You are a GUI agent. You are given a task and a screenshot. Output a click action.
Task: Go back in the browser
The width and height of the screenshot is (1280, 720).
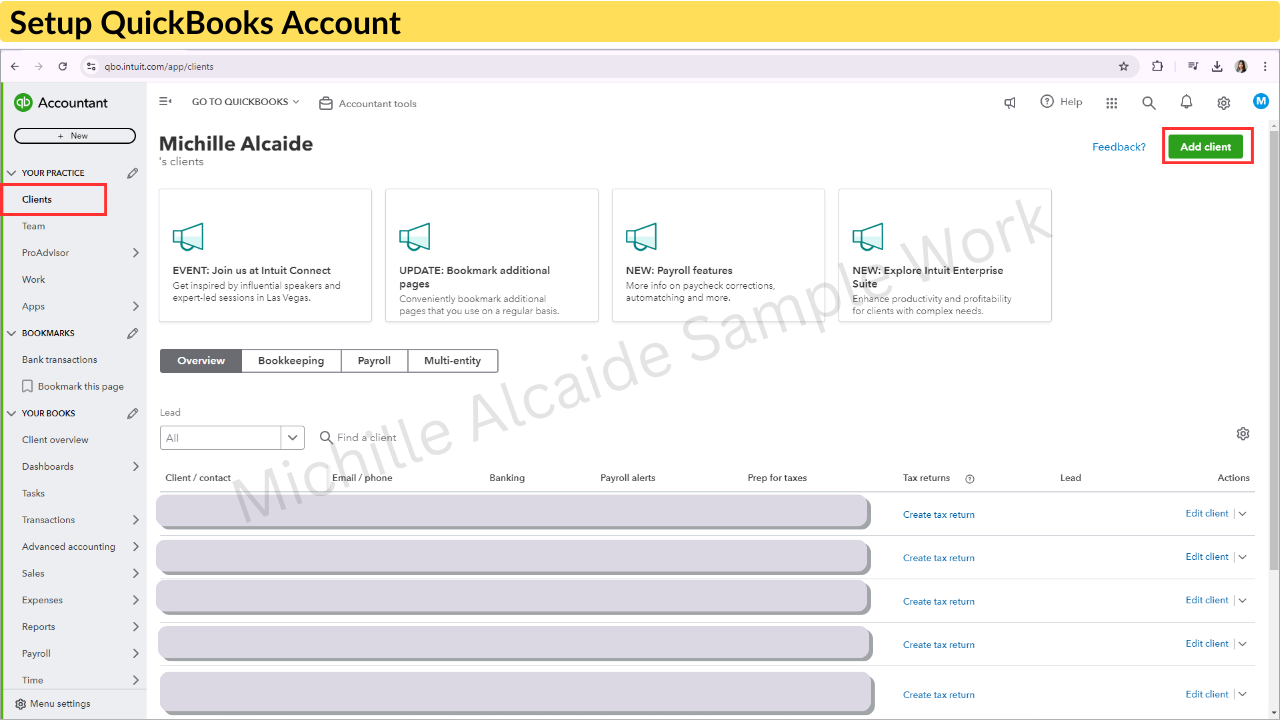(15, 67)
